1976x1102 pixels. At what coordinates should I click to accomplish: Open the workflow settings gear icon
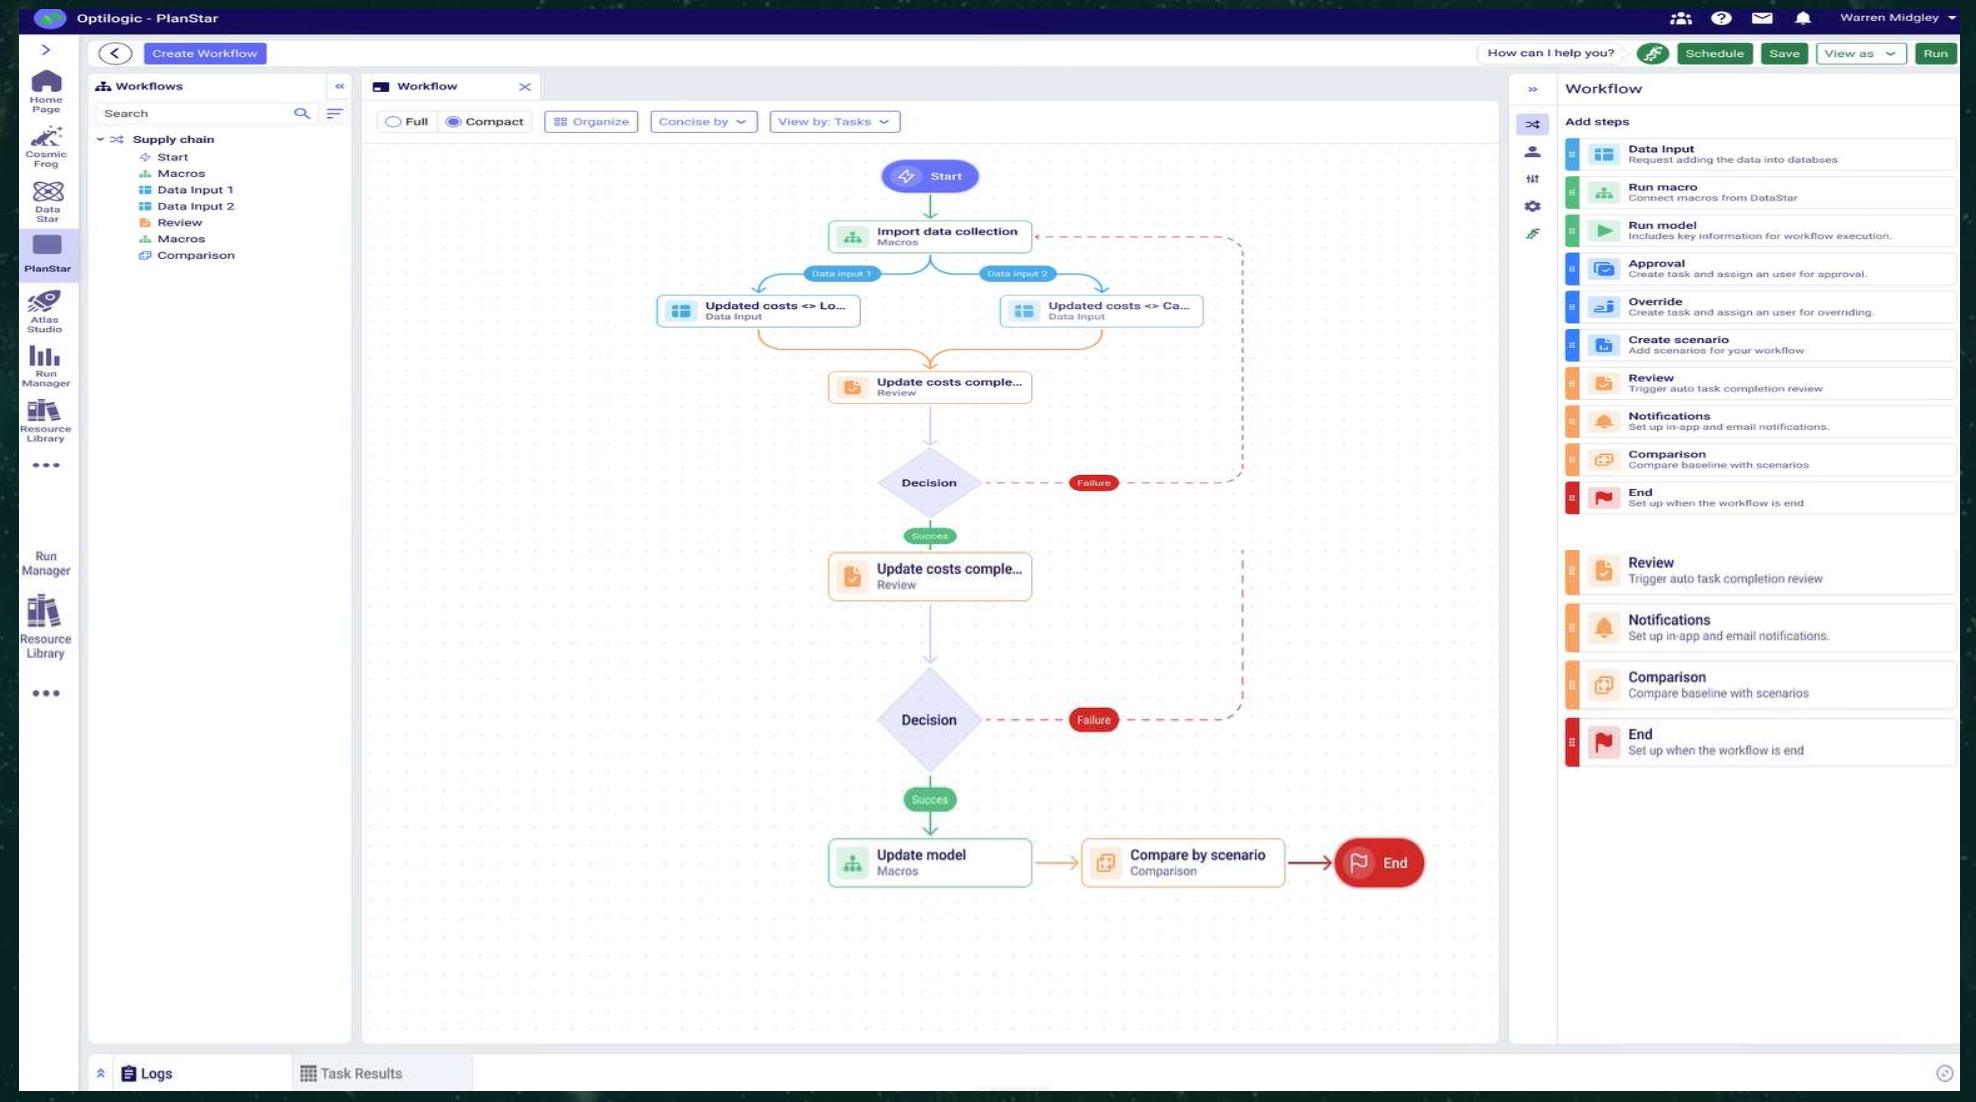click(1532, 206)
